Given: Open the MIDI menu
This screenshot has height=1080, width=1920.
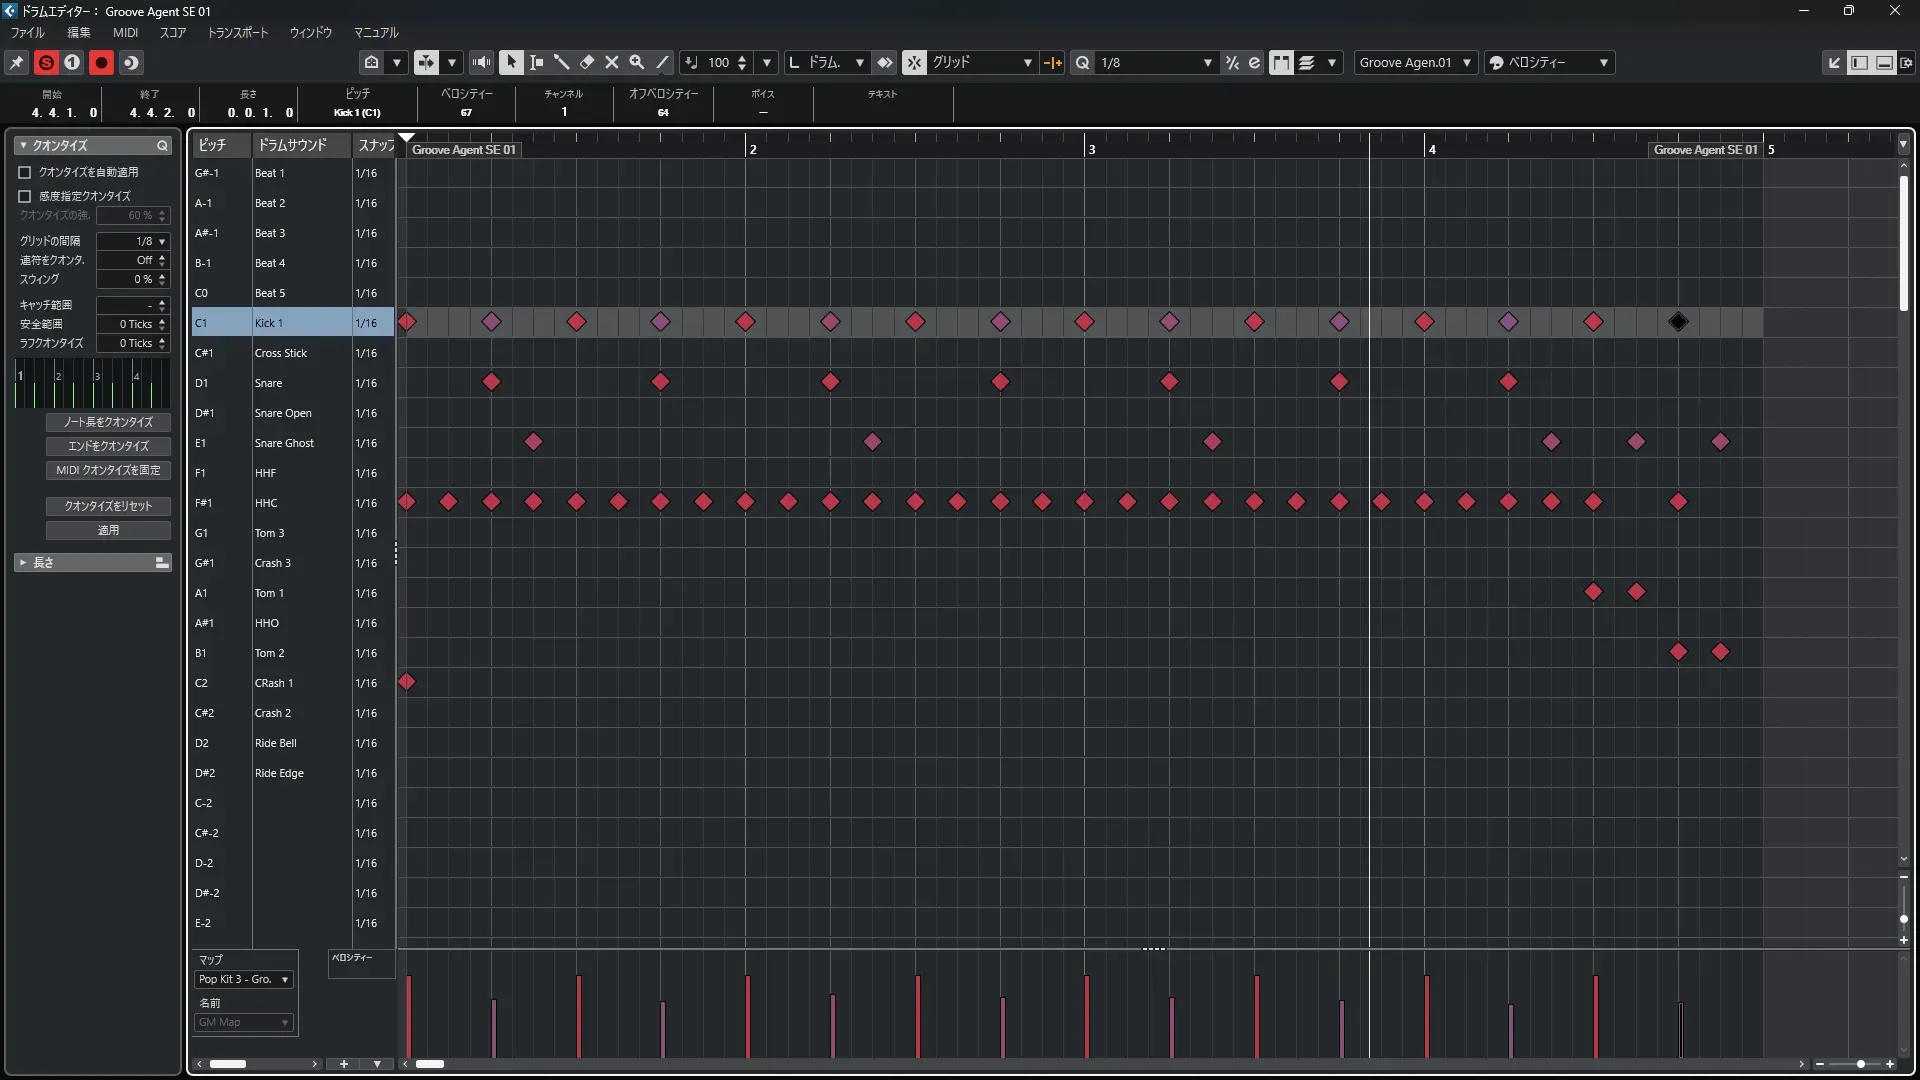Looking at the screenshot, I should [125, 33].
